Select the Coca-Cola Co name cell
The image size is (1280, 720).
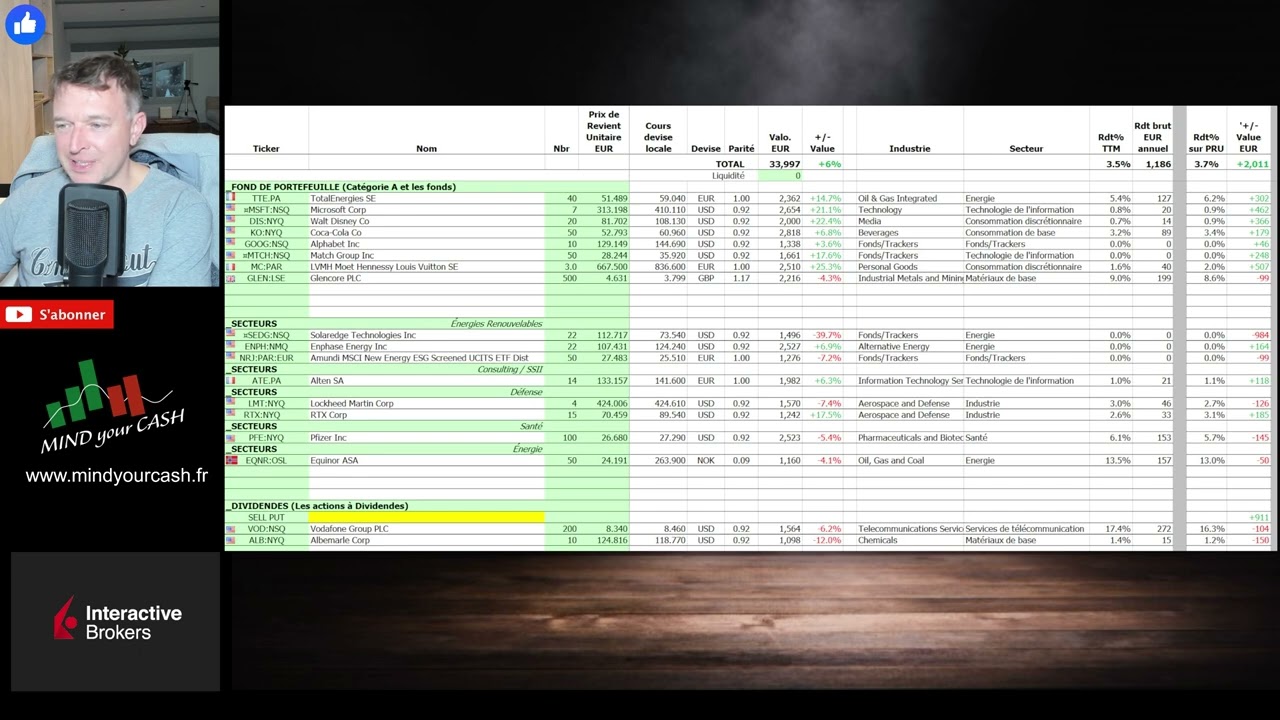[x=427, y=233]
